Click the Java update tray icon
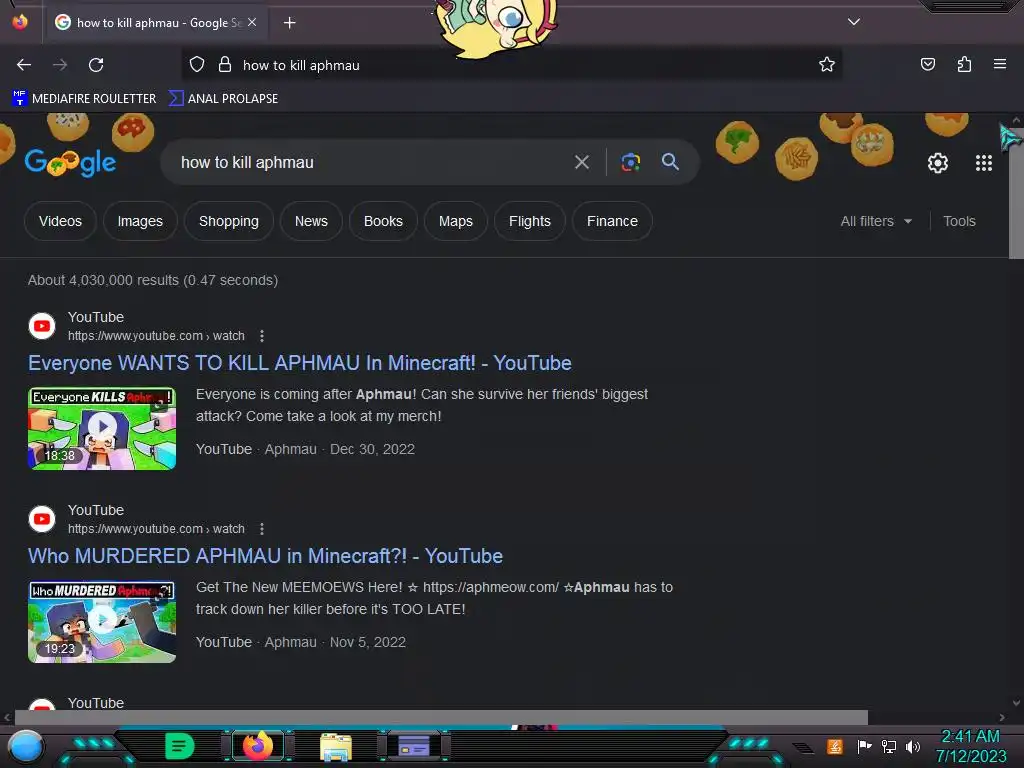The width and height of the screenshot is (1024, 768). click(835, 746)
